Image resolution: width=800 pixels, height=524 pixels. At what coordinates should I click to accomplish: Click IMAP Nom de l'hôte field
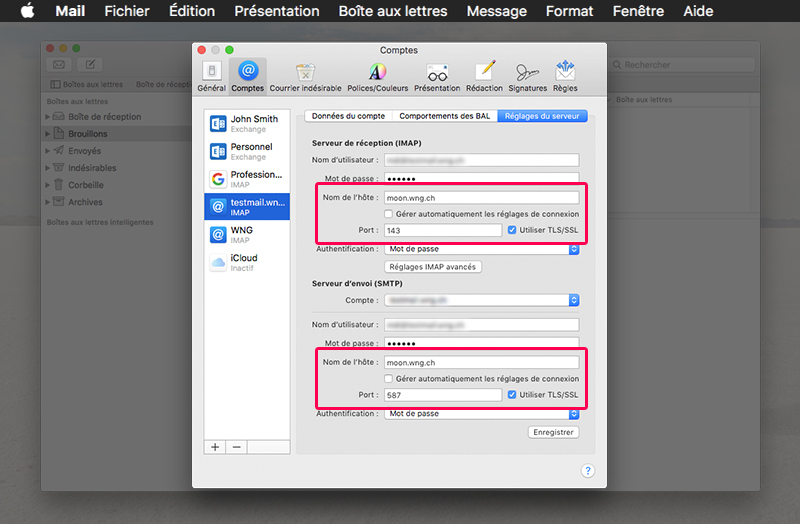pyautogui.click(x=482, y=197)
